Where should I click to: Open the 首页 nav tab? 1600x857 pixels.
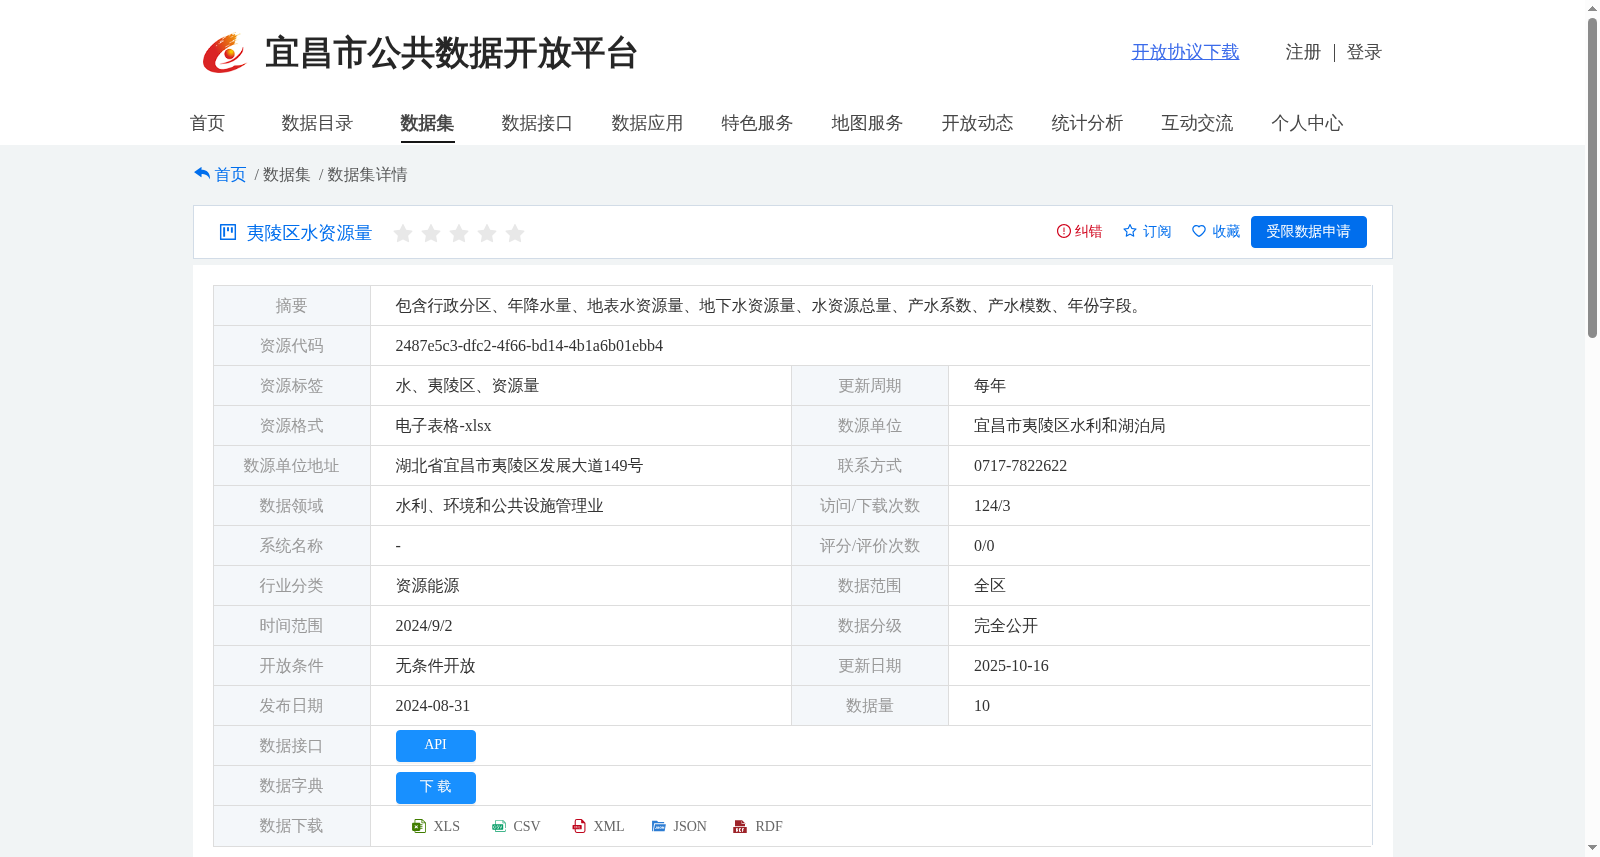click(207, 123)
